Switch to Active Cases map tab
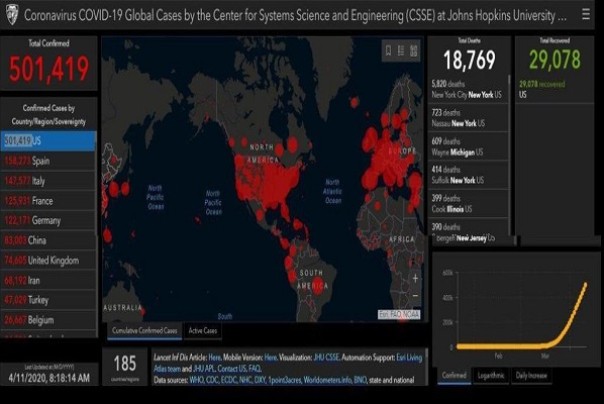Screen dimensions: 604x404 [203, 330]
